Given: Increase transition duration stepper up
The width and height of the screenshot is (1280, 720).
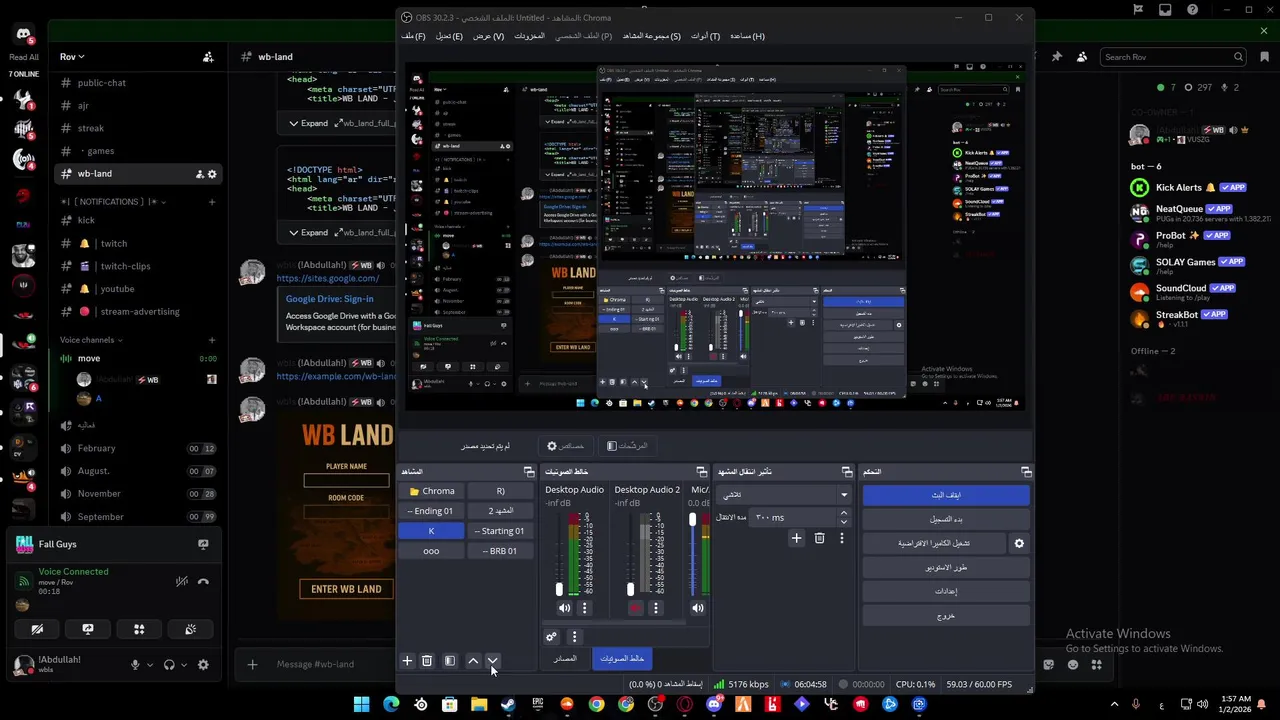Looking at the screenshot, I should click(x=843, y=513).
